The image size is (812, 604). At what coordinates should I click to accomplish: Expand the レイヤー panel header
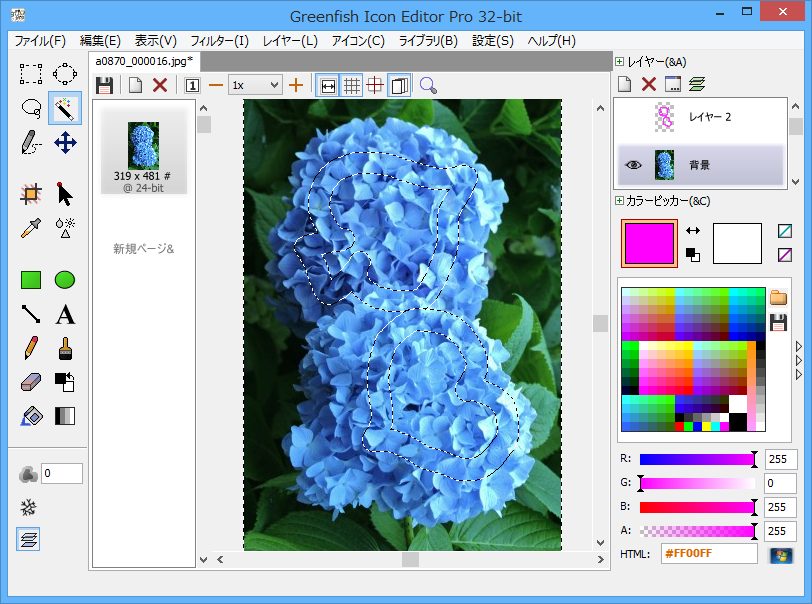coord(620,62)
